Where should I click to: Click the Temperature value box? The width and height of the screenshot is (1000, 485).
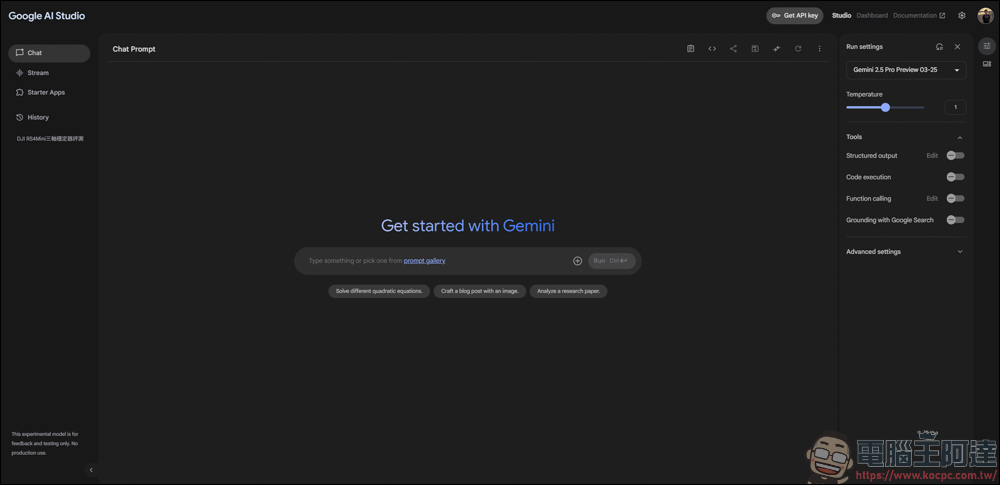pyautogui.click(x=955, y=107)
